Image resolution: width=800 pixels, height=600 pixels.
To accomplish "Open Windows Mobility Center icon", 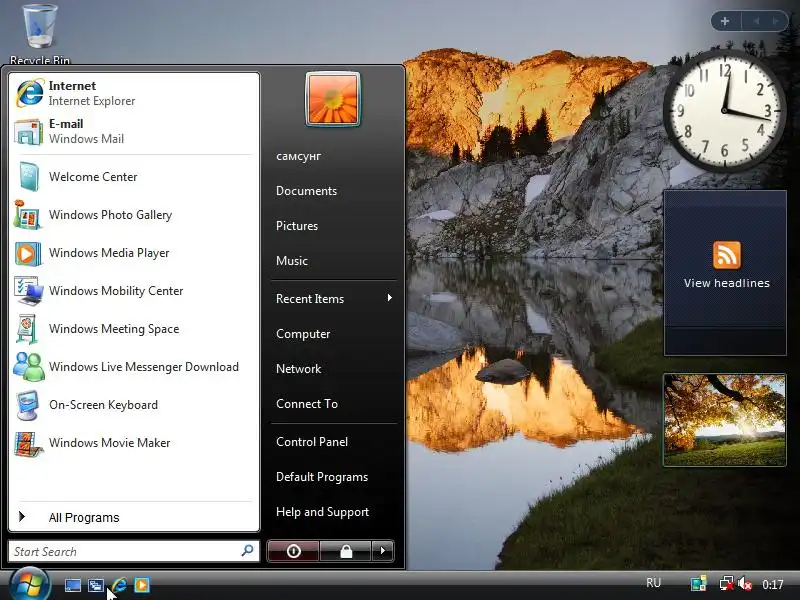I will pyautogui.click(x=28, y=291).
